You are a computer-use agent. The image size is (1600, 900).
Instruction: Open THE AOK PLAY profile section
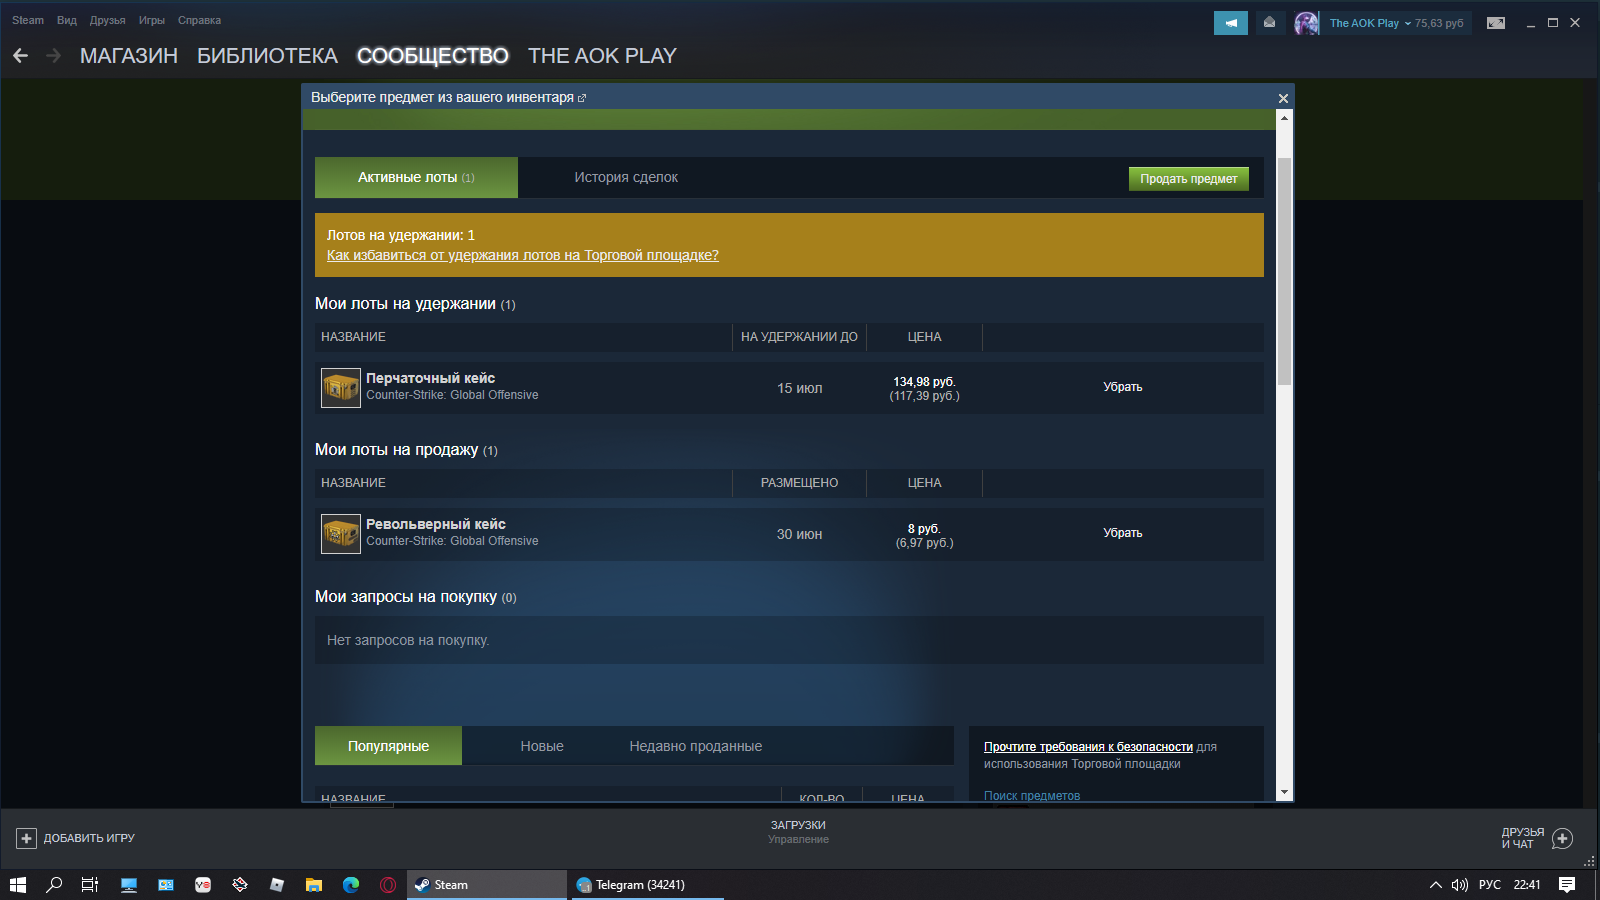point(602,56)
